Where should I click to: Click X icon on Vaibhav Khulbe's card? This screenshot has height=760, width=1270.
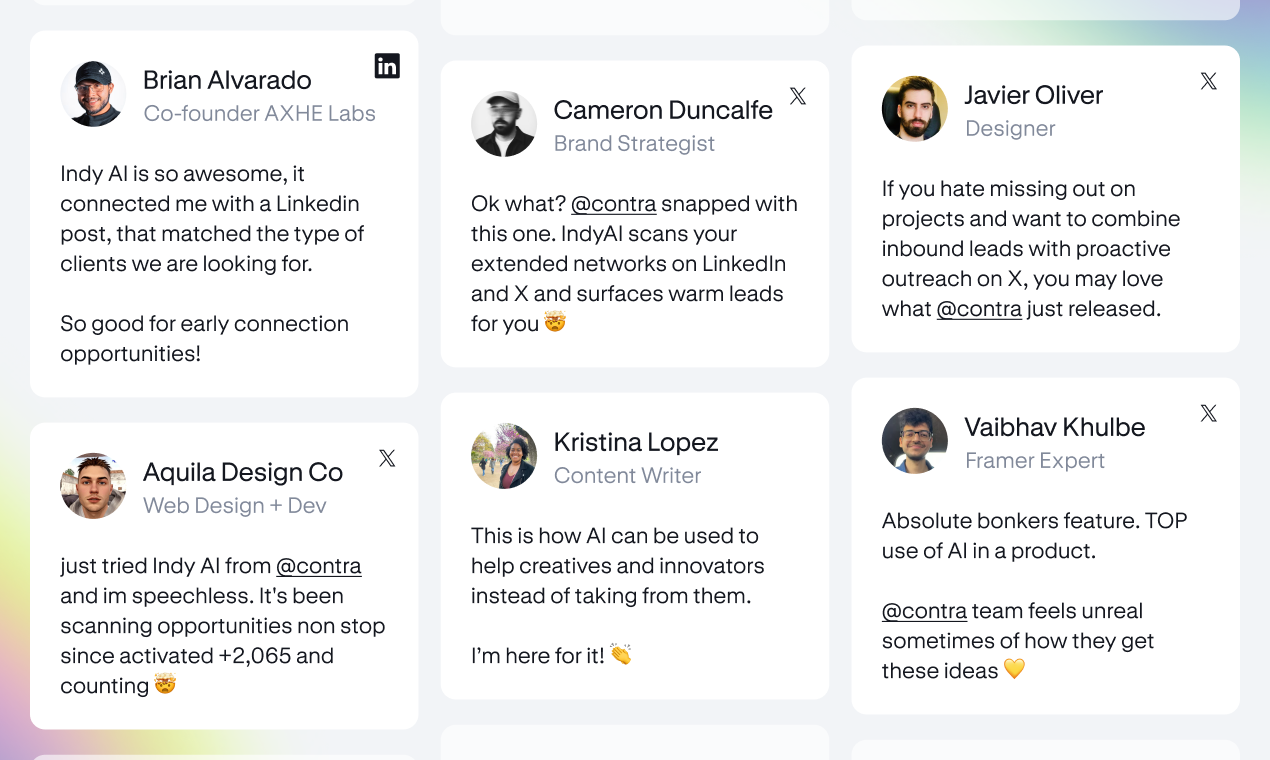coord(1209,413)
